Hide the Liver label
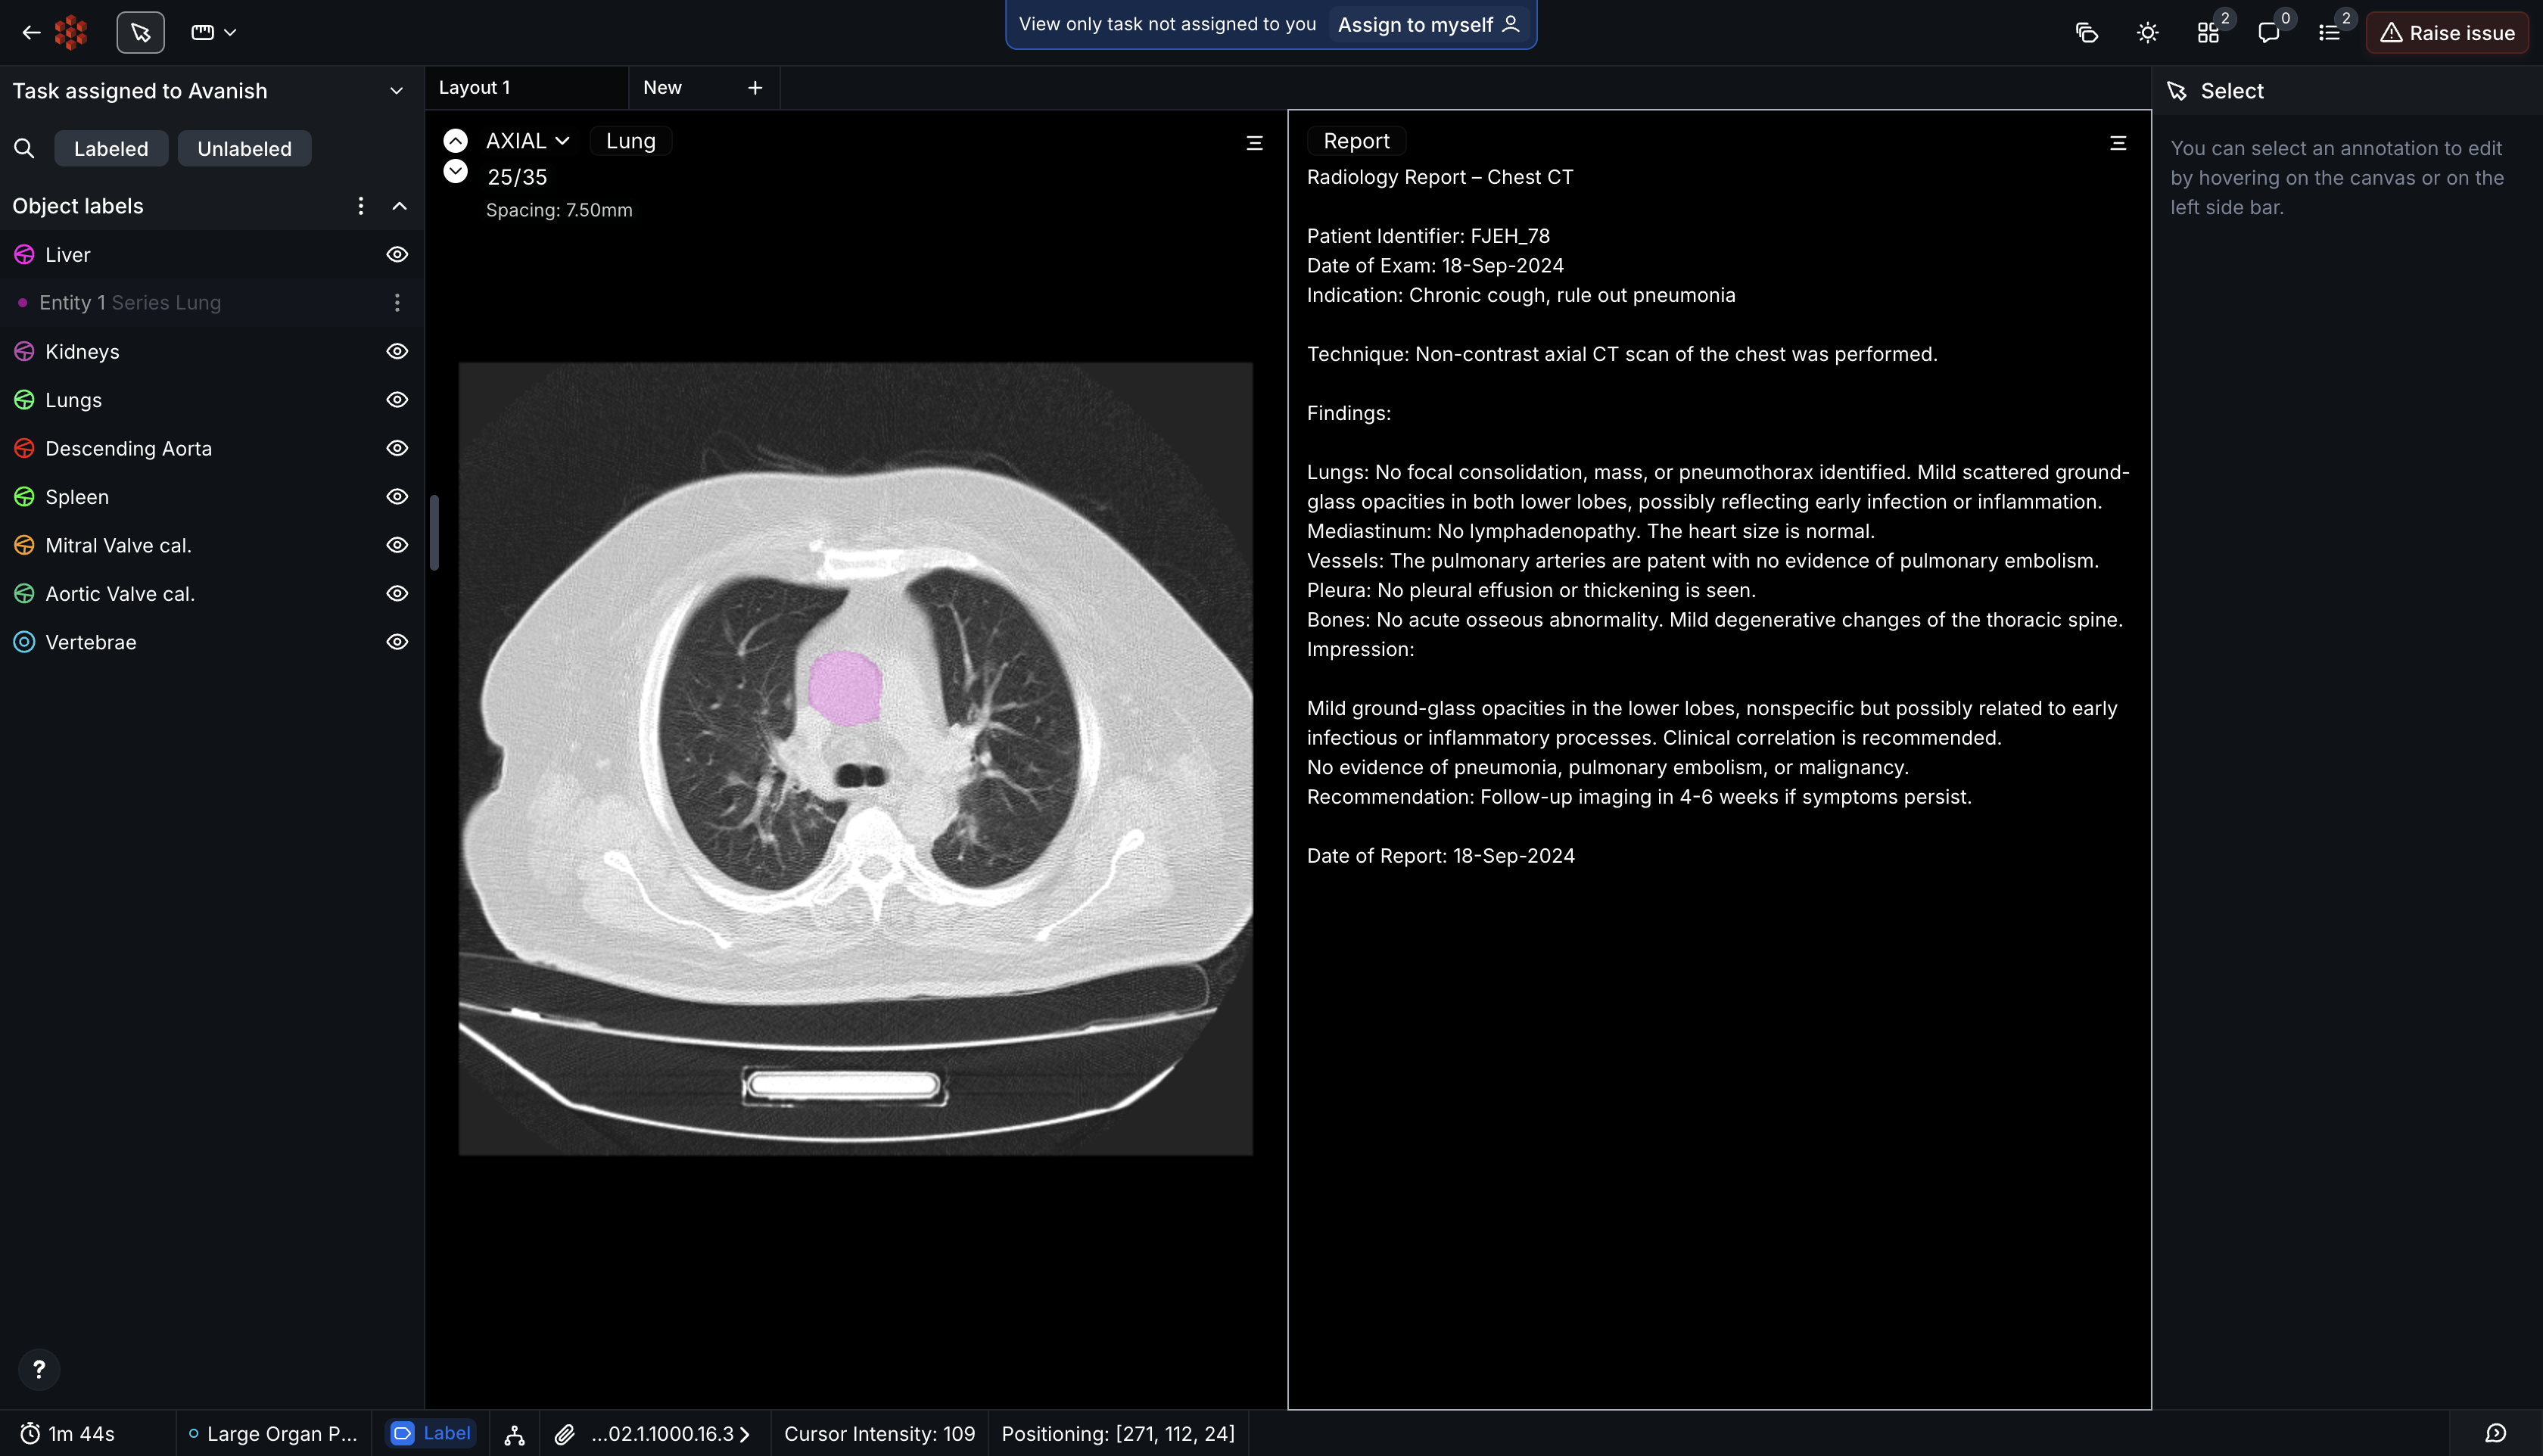This screenshot has width=2543, height=1456. click(397, 255)
